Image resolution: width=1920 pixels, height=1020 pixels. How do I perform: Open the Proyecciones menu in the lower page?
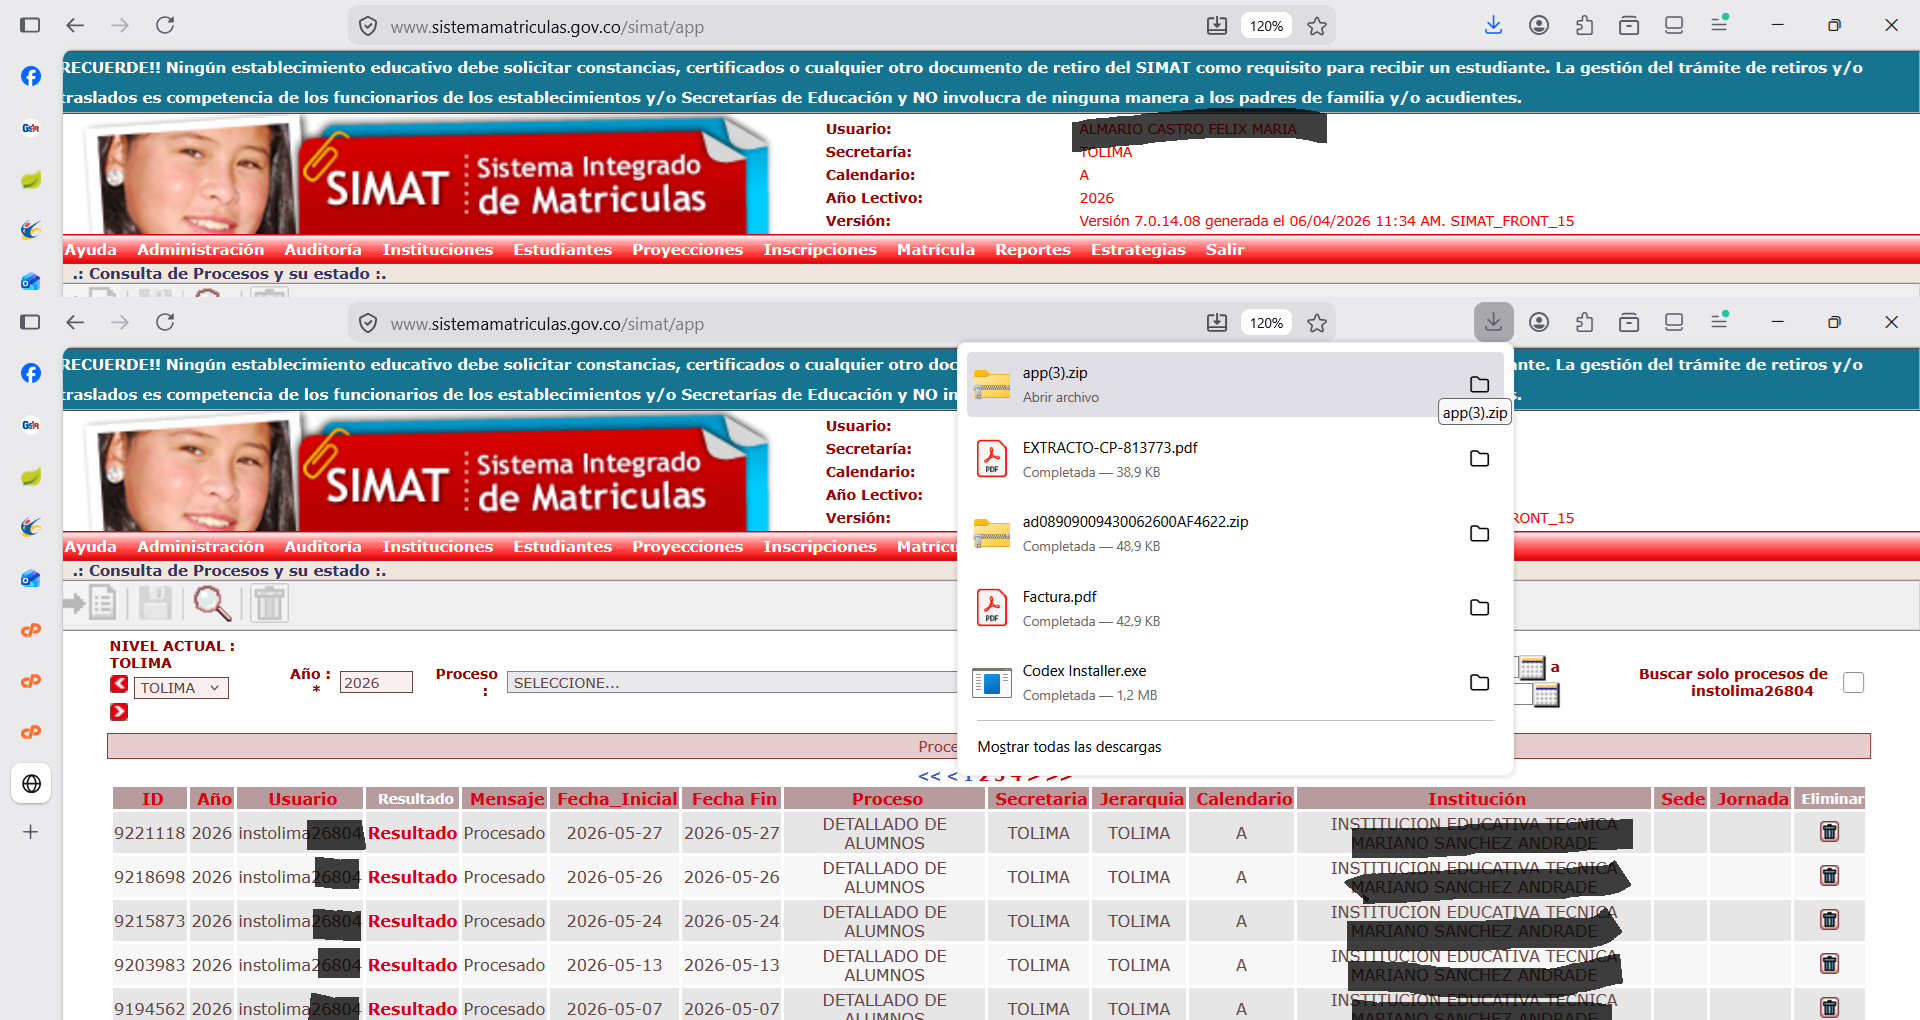pos(687,546)
